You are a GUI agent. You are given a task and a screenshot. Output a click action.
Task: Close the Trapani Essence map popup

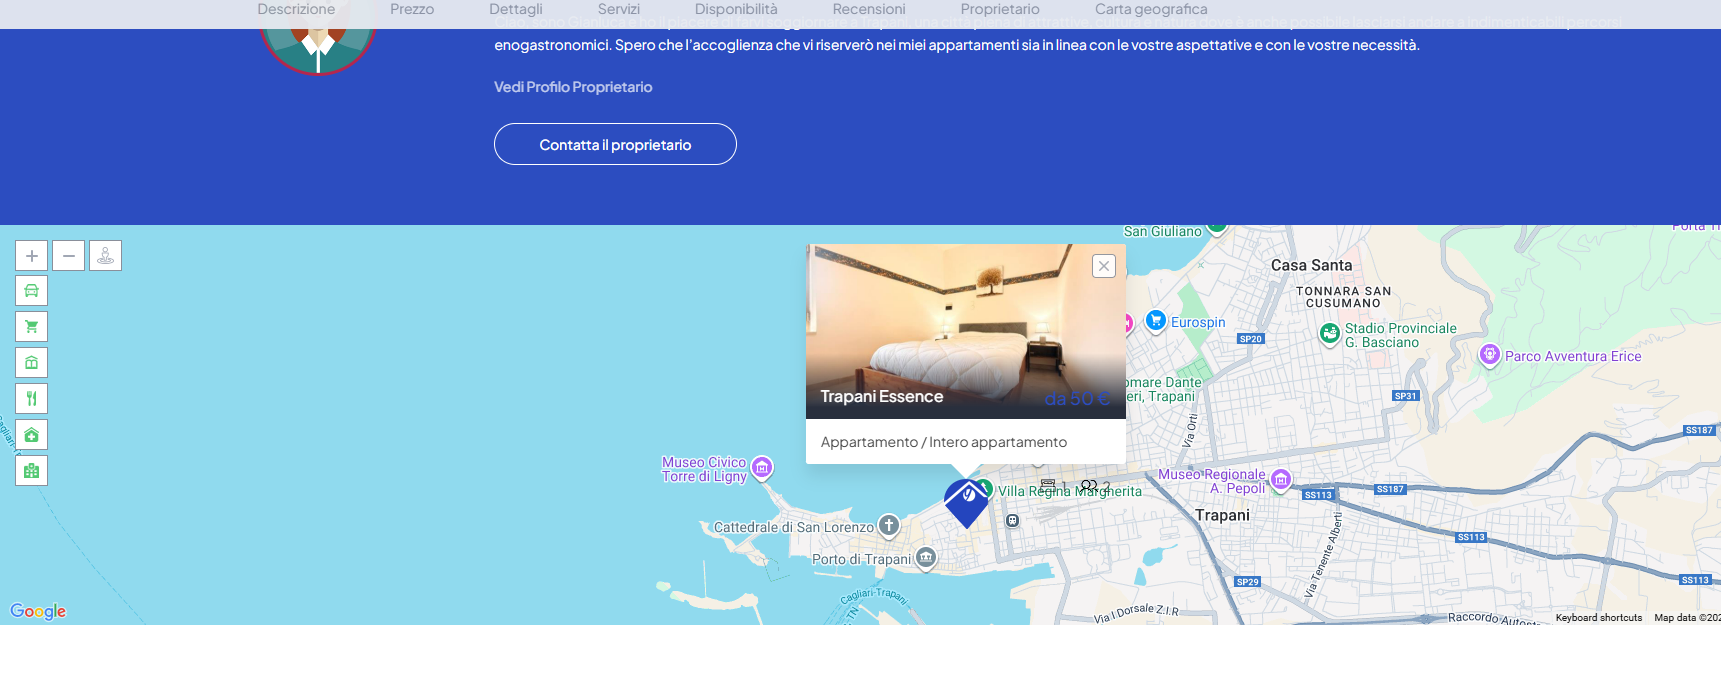click(1104, 266)
